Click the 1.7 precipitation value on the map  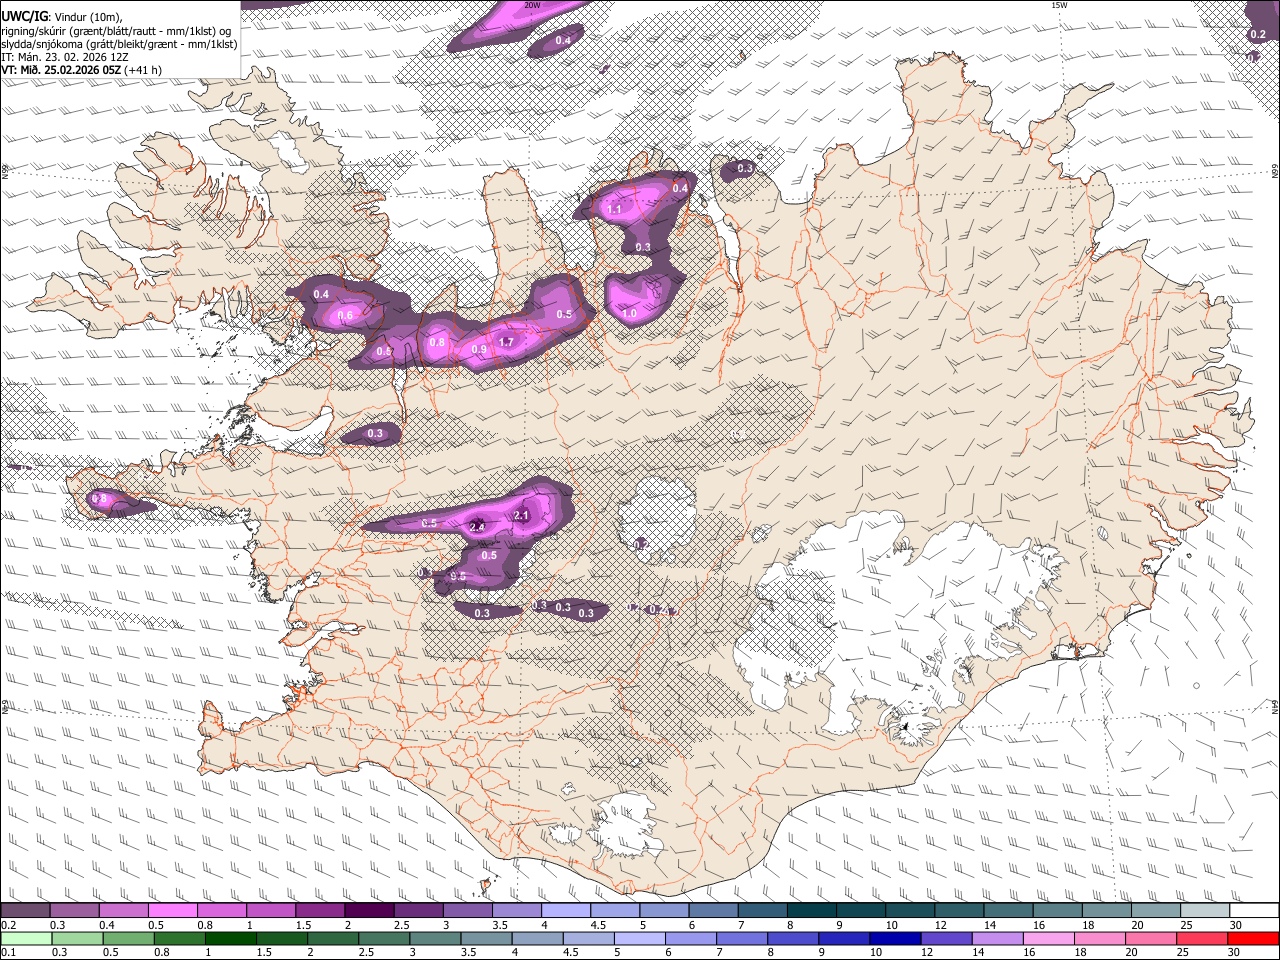coord(506,342)
